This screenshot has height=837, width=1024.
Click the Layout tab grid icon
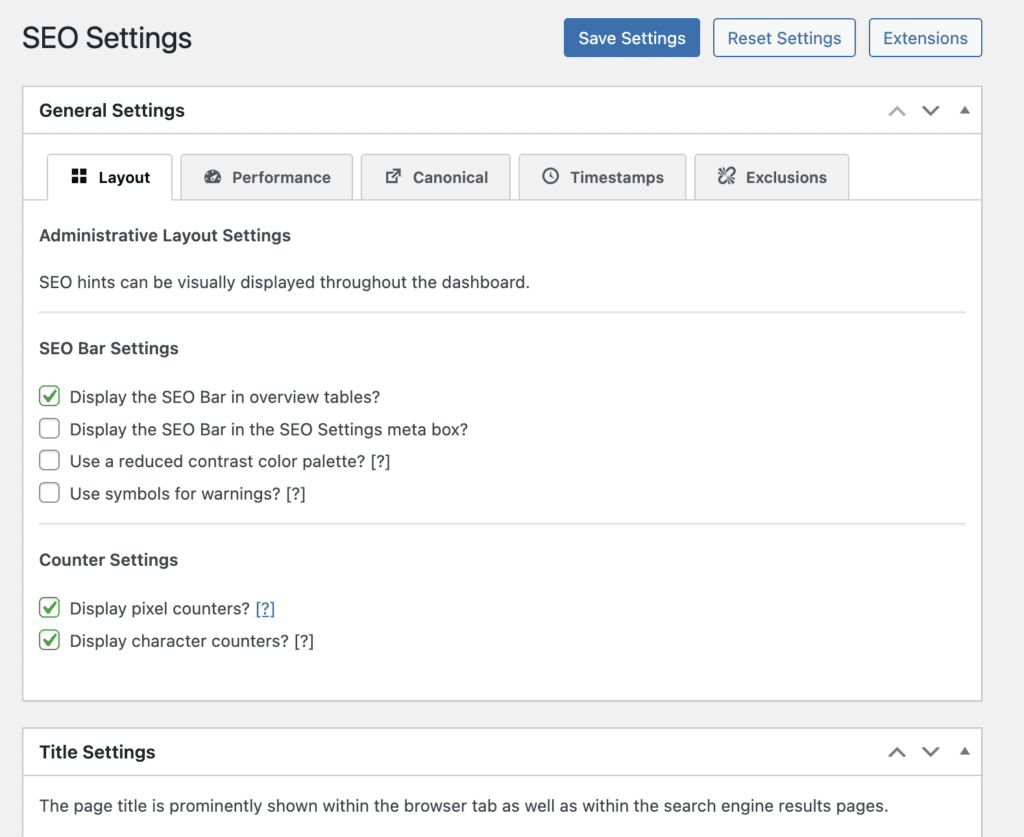tap(79, 176)
